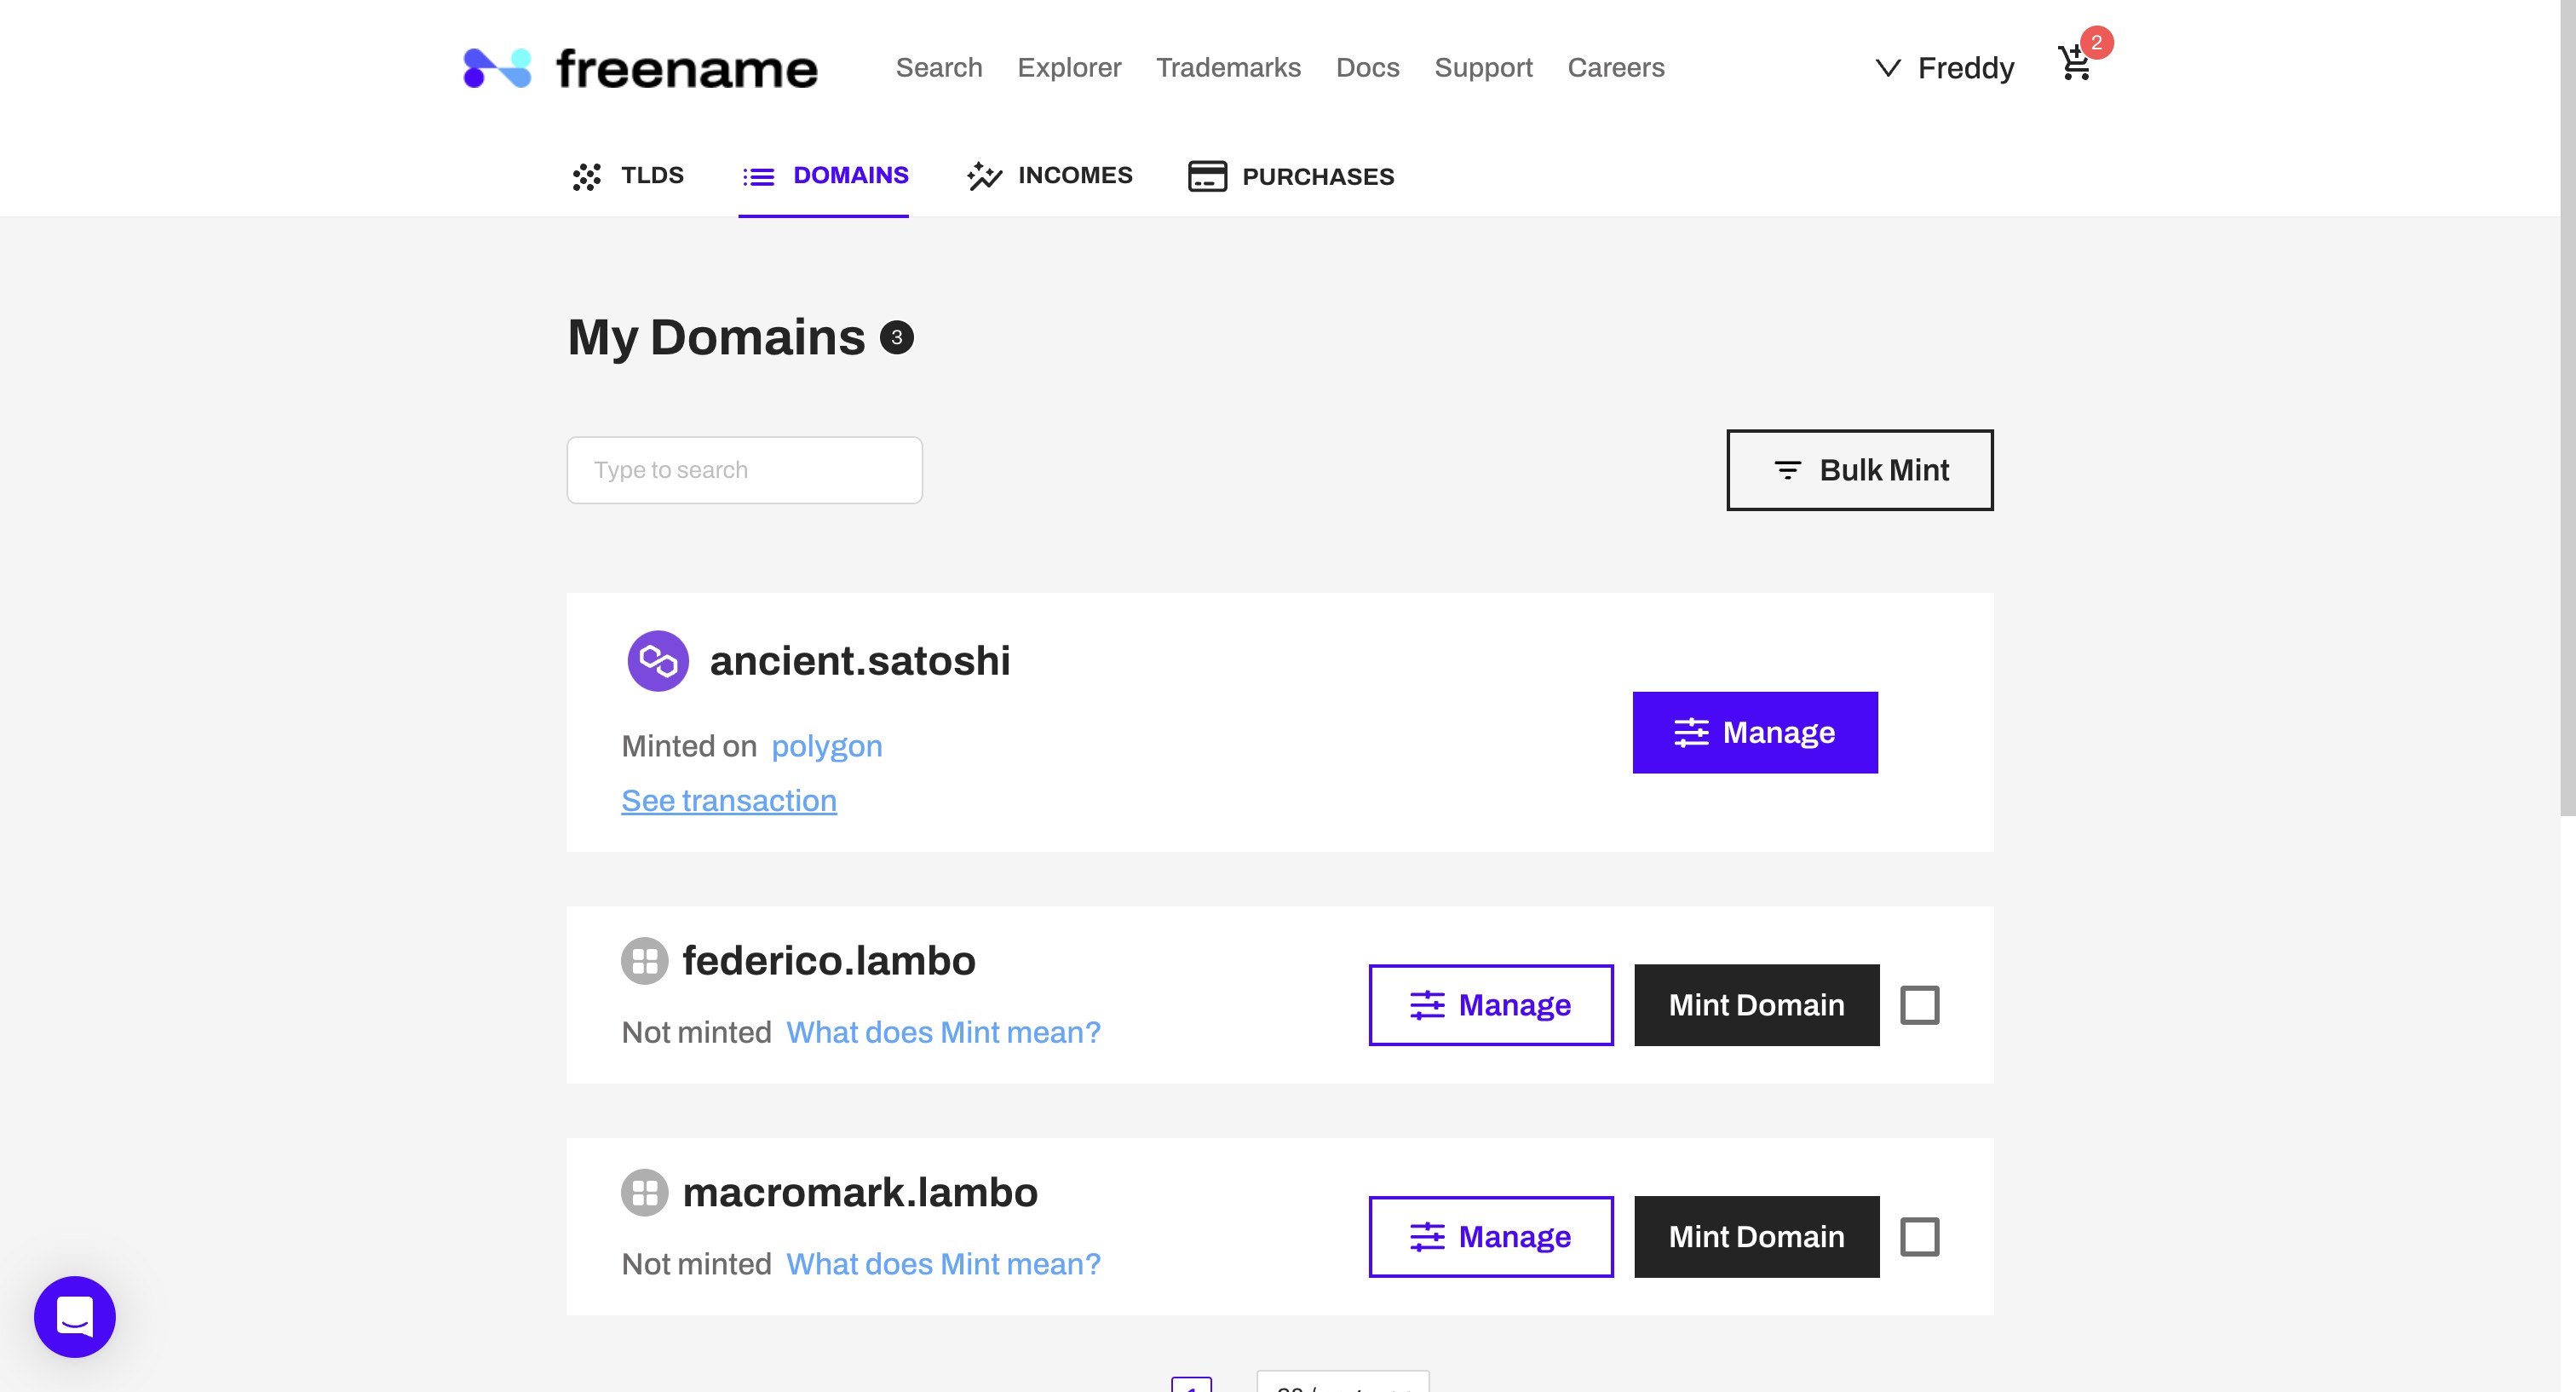This screenshot has width=2576, height=1392.
Task: Click the Polygon icon beside ancient.satoshi
Action: point(657,661)
